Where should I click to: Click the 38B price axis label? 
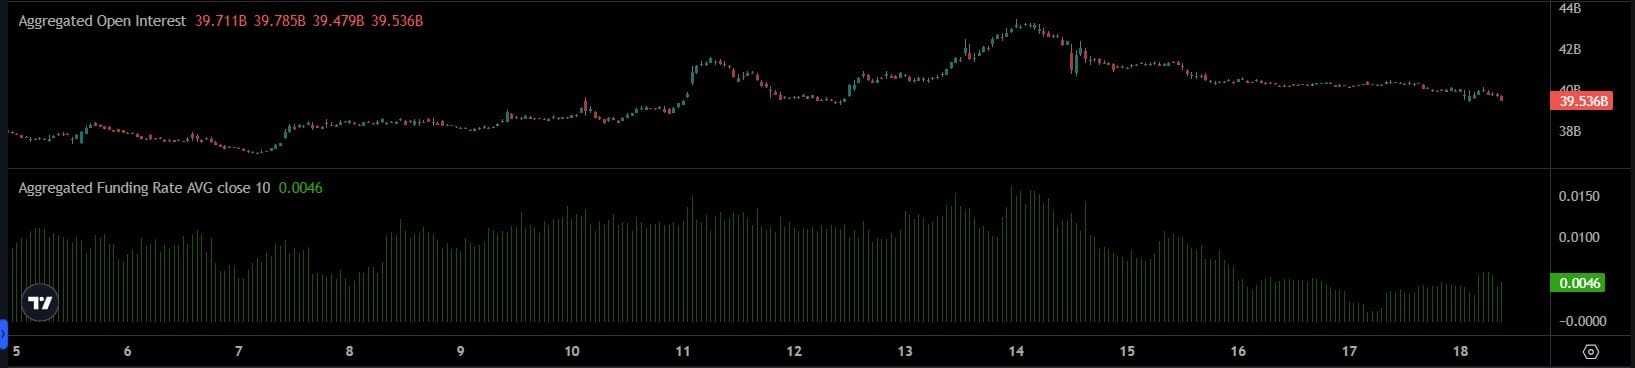click(1570, 131)
